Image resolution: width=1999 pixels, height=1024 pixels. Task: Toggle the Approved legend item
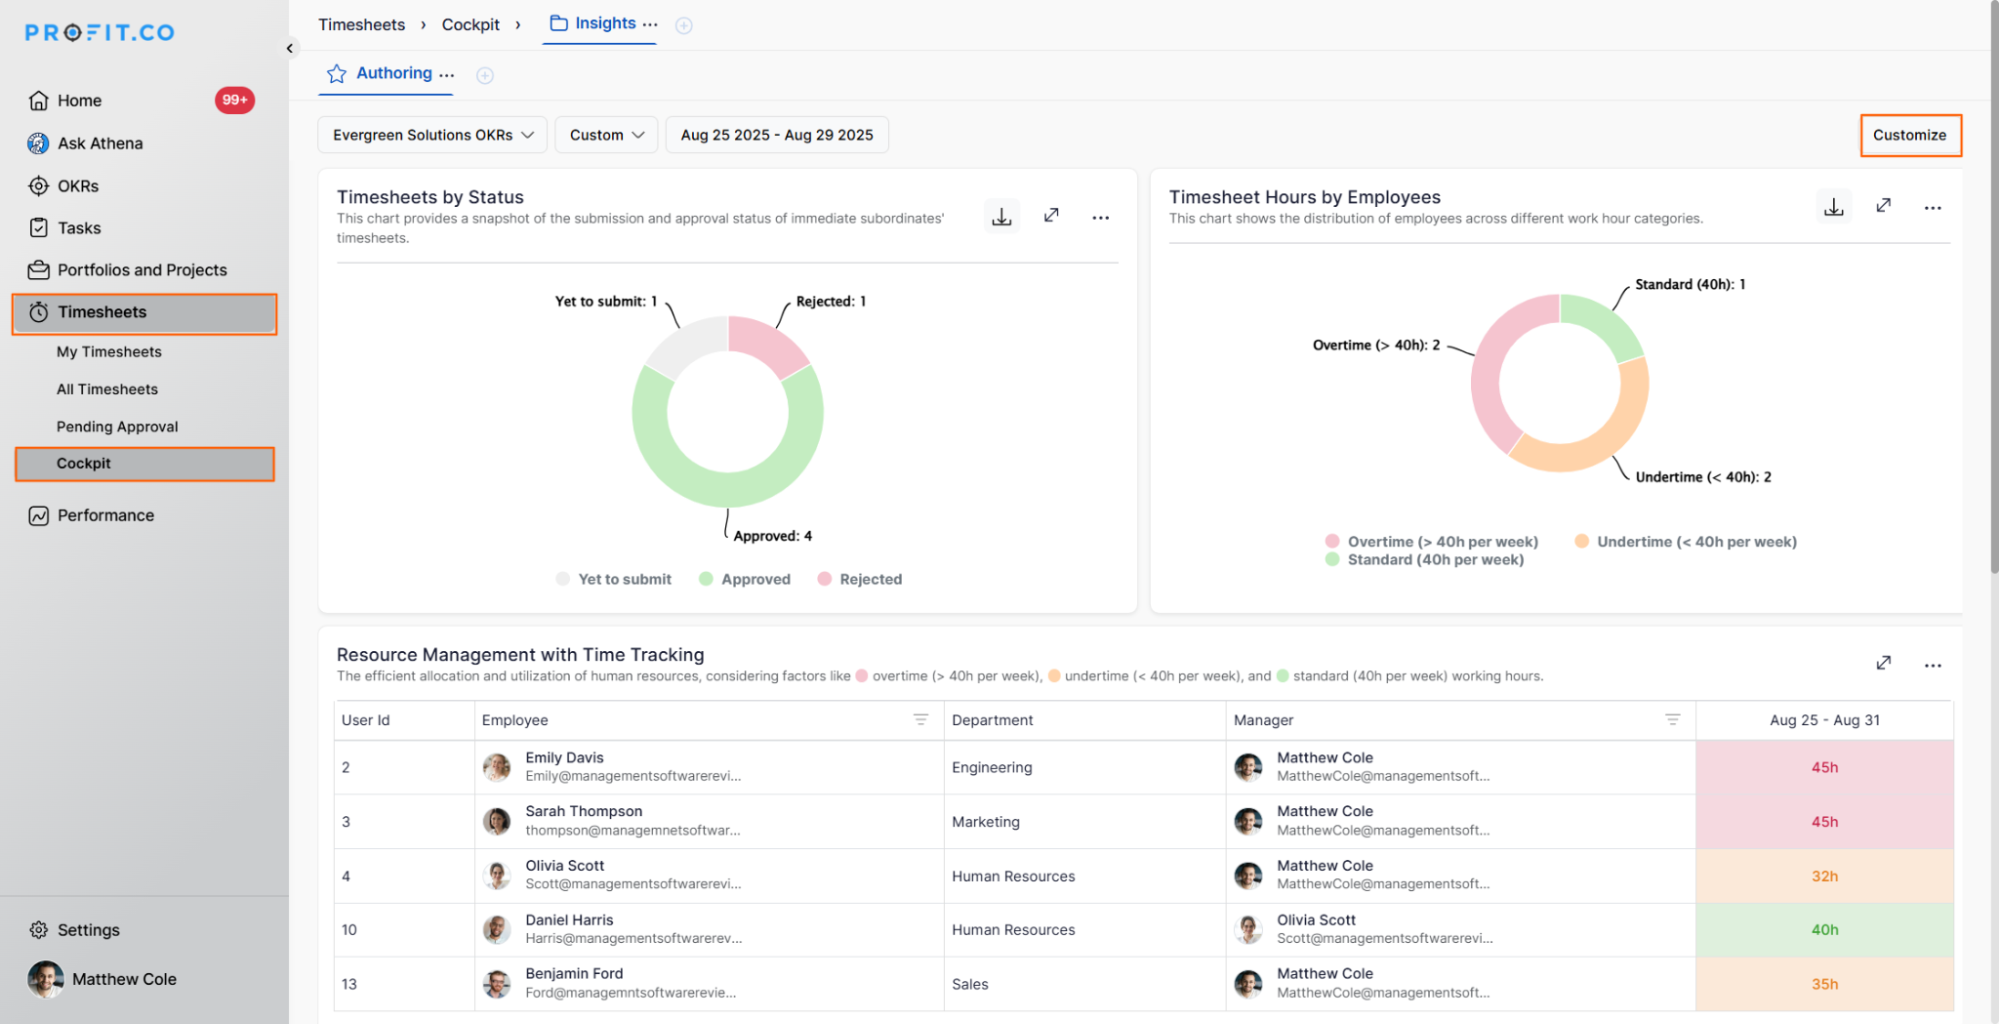pos(744,579)
